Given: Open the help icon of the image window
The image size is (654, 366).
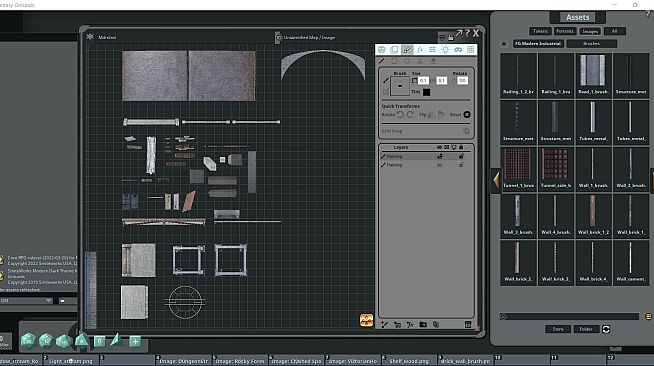Looking at the screenshot, I should pyautogui.click(x=467, y=33).
